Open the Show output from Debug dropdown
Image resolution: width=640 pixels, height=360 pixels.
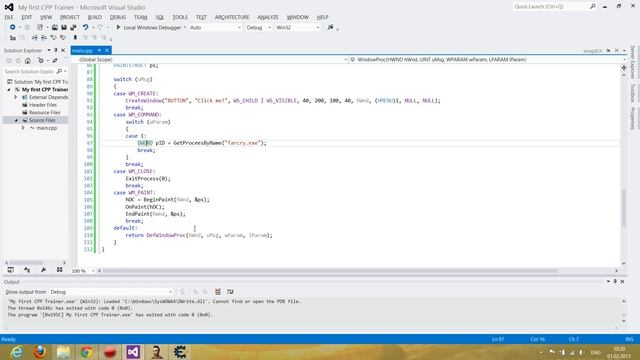coord(111,292)
